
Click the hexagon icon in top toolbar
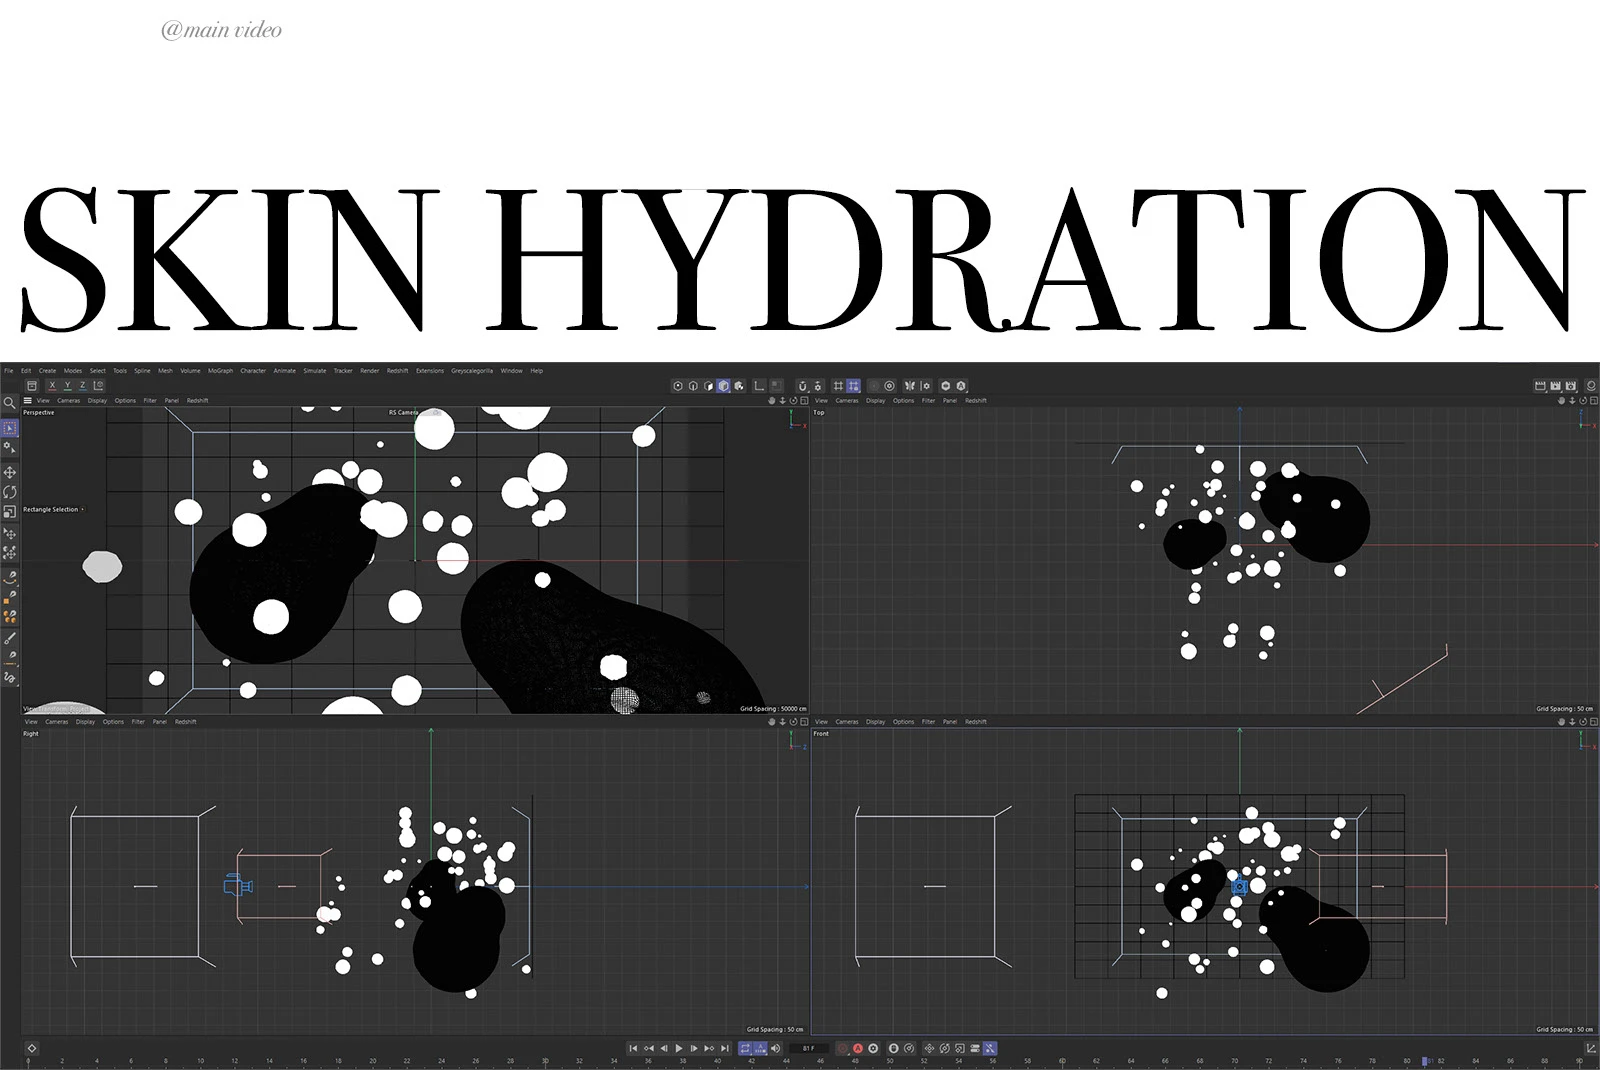click(946, 386)
